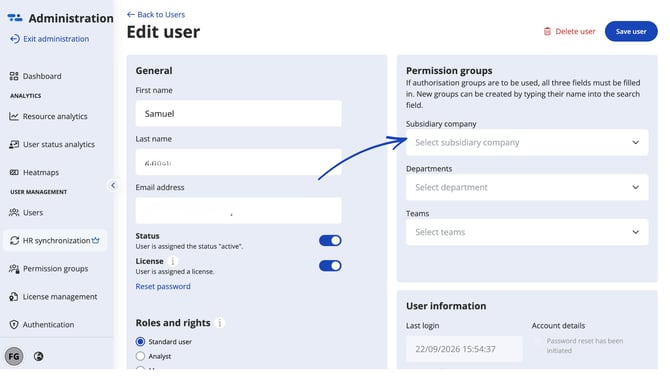
Task: Click the Users people icon
Action: tap(14, 212)
